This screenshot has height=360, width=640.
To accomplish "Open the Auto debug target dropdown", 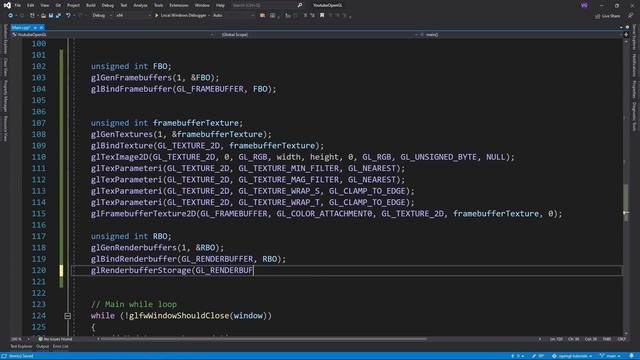I will [233, 16].
